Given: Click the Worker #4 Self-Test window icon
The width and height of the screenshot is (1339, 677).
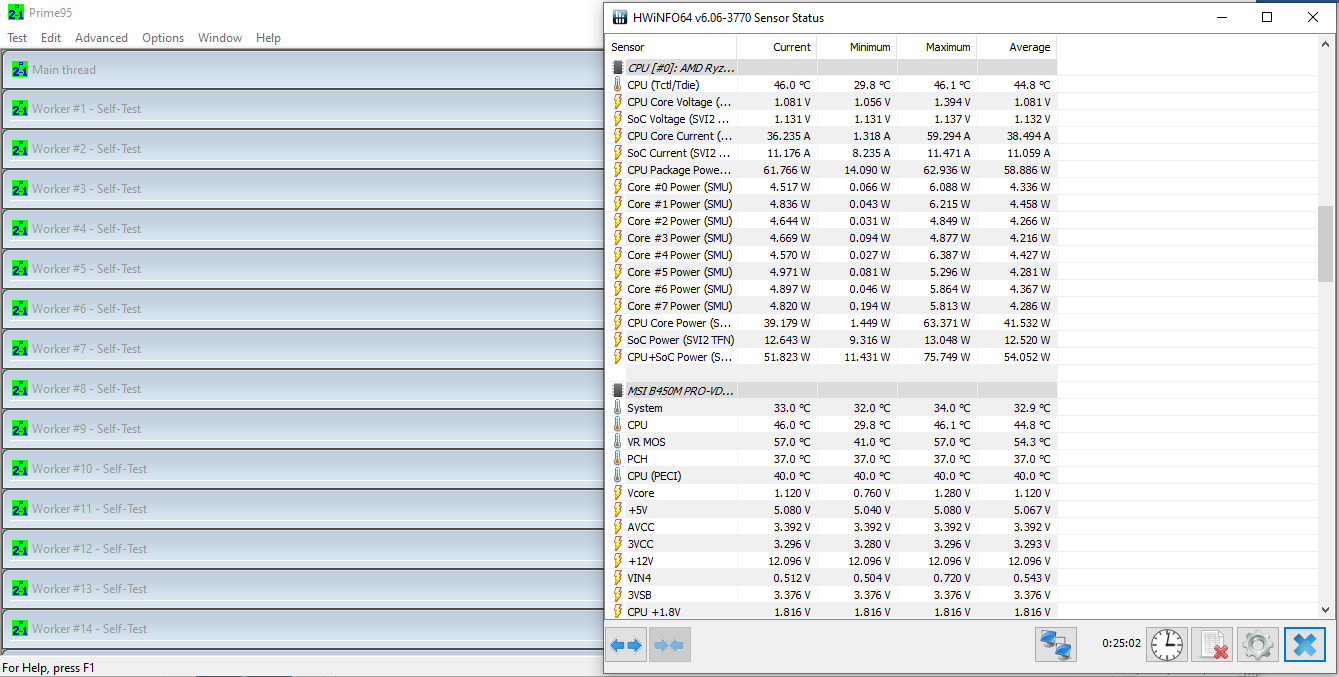Looking at the screenshot, I should pyautogui.click(x=20, y=229).
